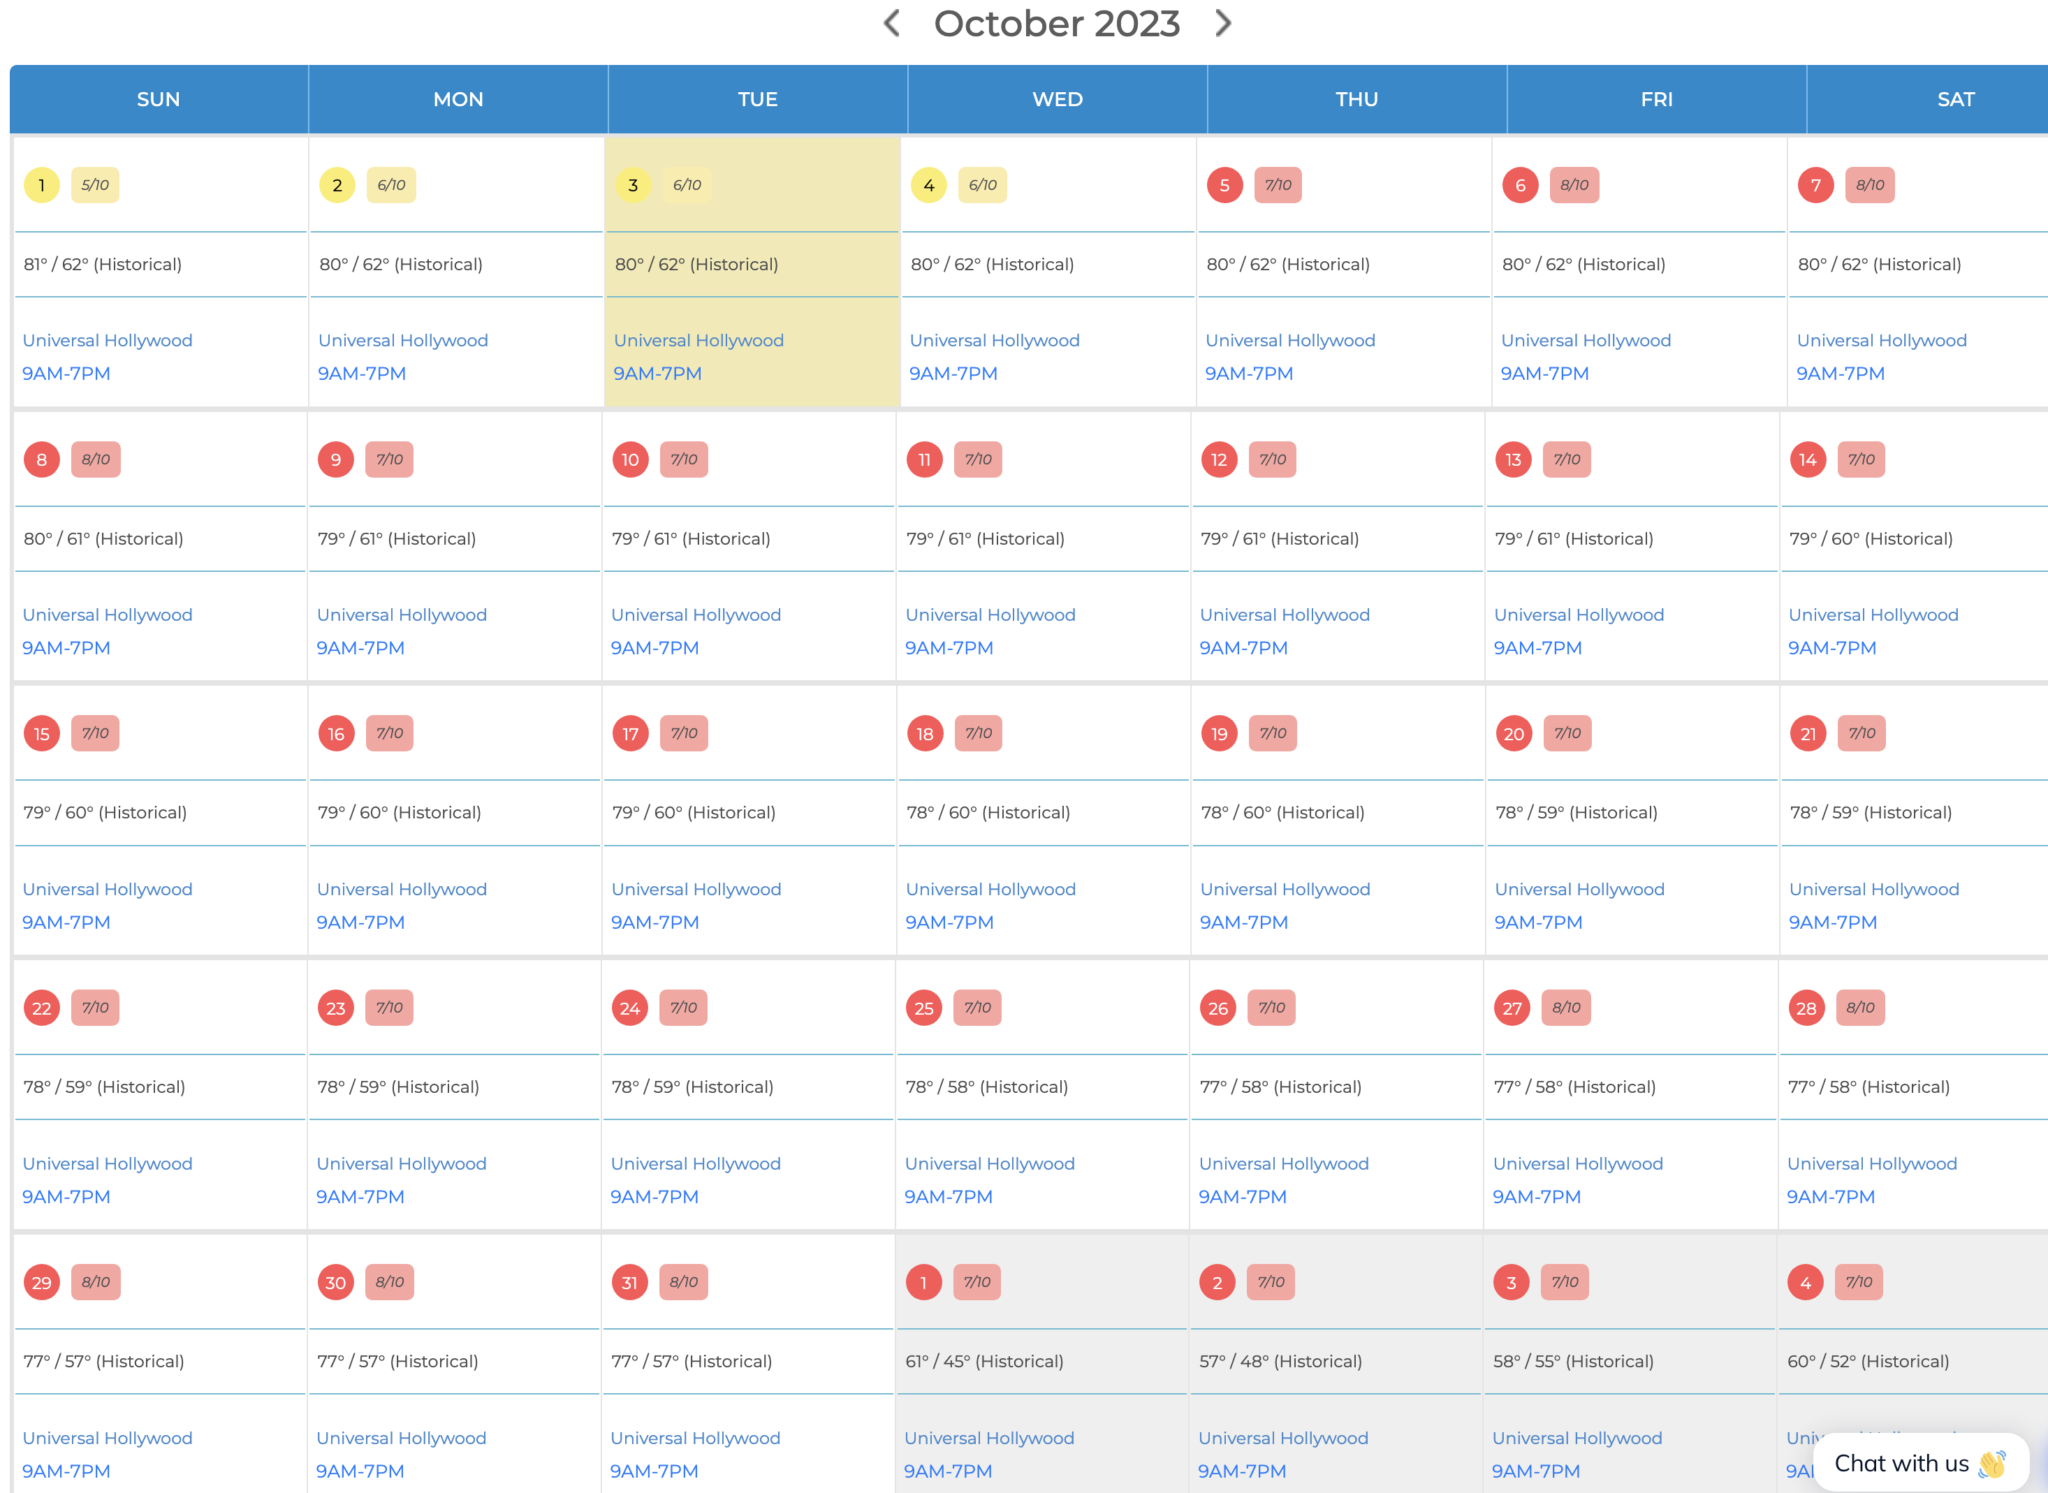Select October 14 date circle
The height and width of the screenshot is (1493, 2048).
[1808, 460]
